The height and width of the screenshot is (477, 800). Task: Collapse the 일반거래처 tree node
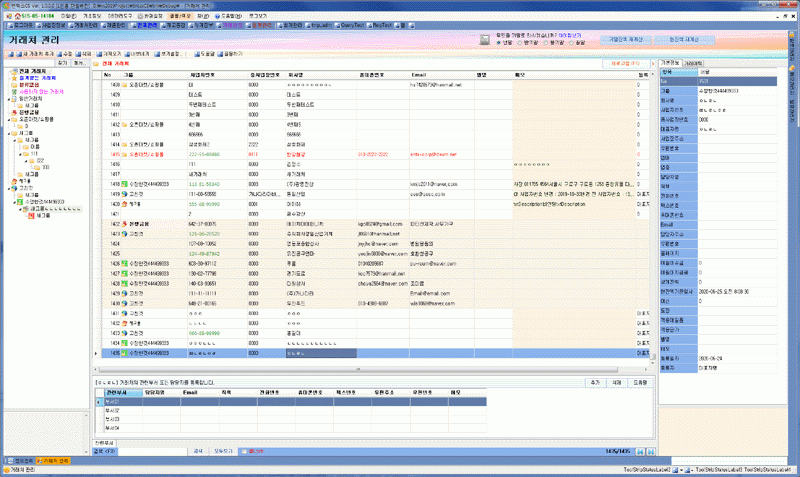click(x=9, y=99)
